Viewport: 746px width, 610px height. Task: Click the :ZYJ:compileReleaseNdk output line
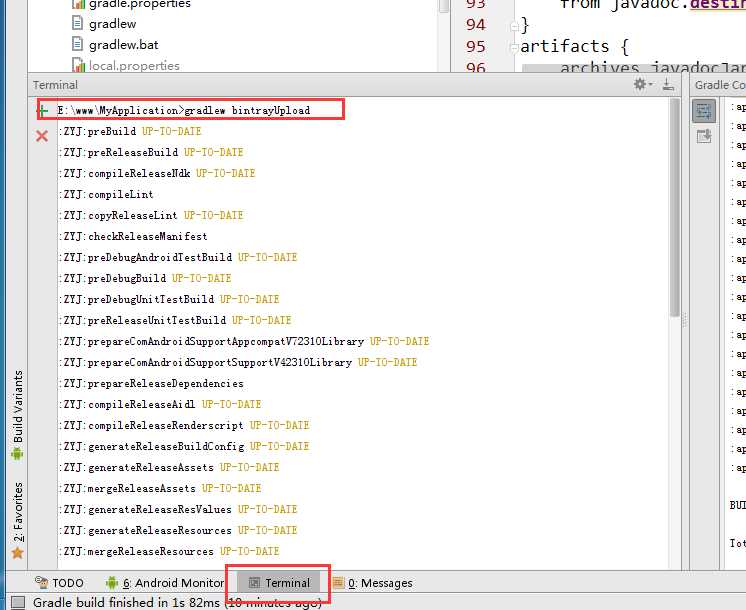157,173
